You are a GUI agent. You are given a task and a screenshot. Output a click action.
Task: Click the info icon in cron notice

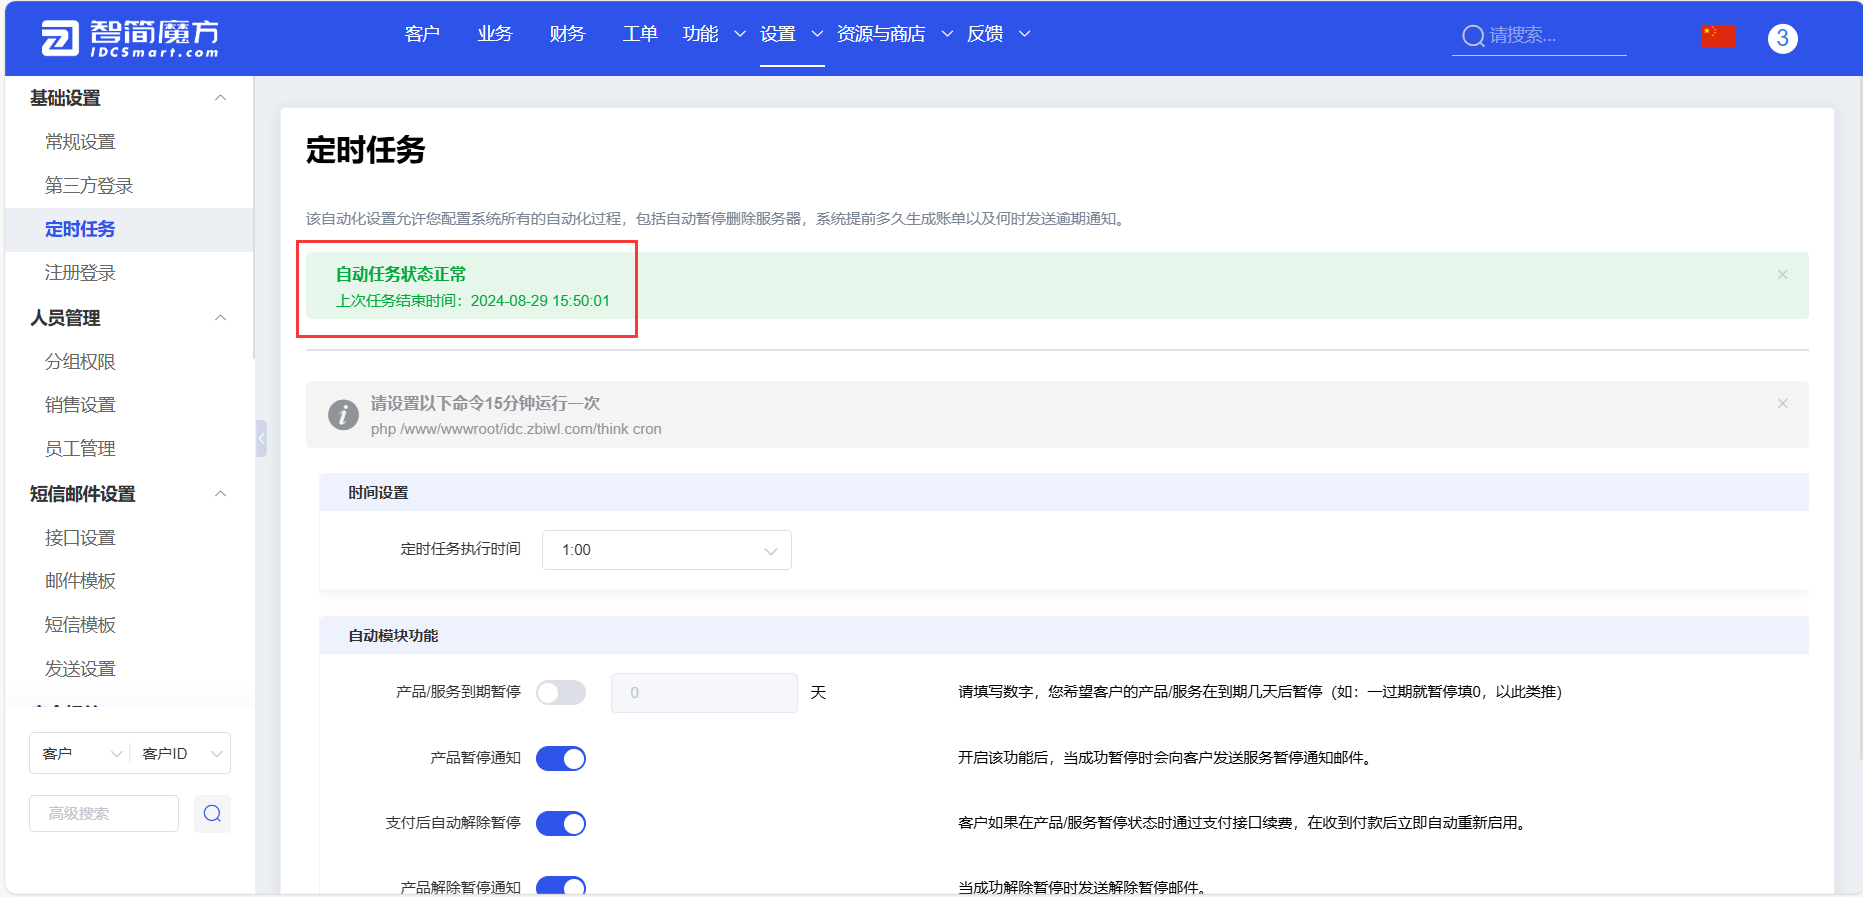[343, 414]
